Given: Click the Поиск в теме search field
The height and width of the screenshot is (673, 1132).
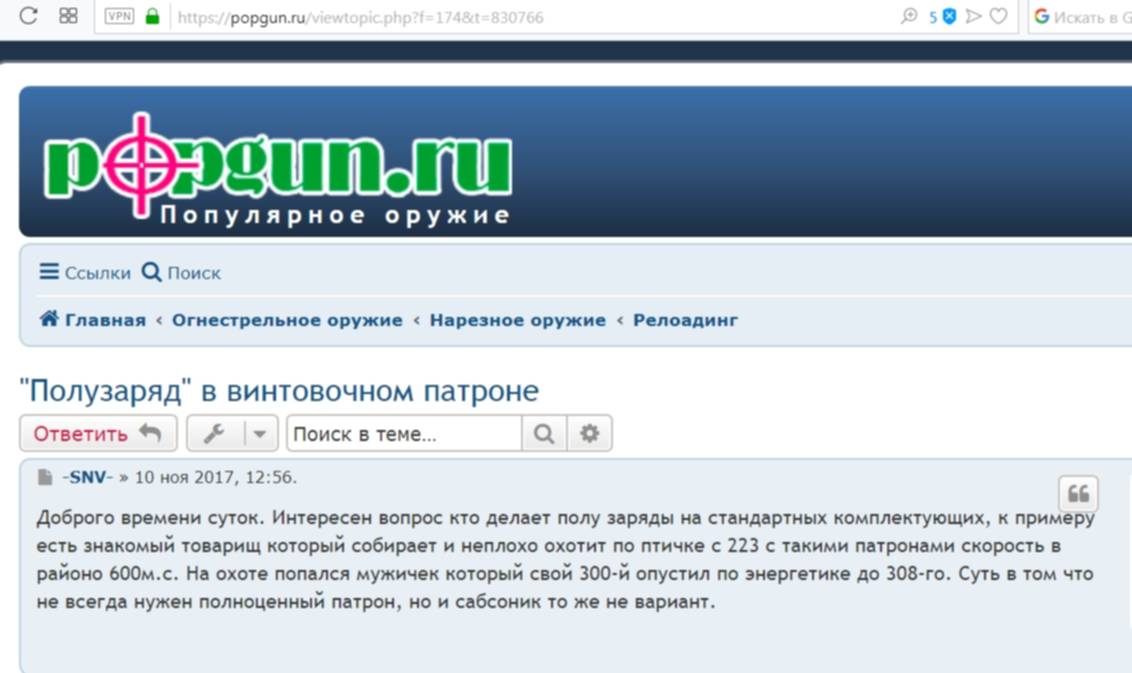Looking at the screenshot, I should click(404, 434).
